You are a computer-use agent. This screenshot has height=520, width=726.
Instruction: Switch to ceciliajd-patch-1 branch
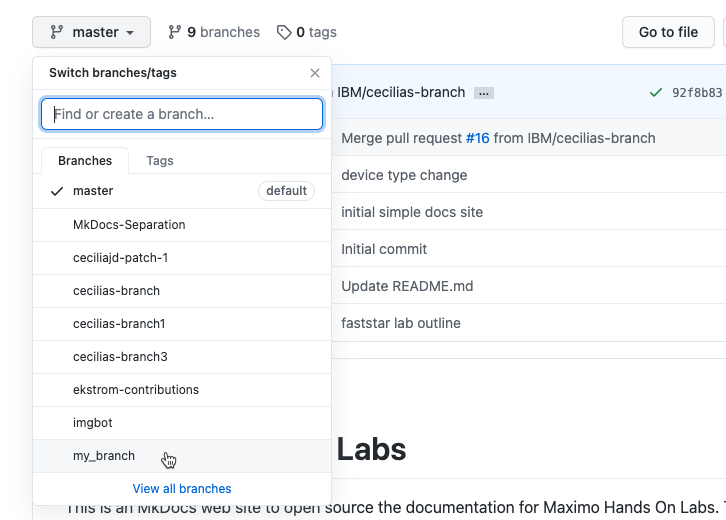tap(182, 257)
